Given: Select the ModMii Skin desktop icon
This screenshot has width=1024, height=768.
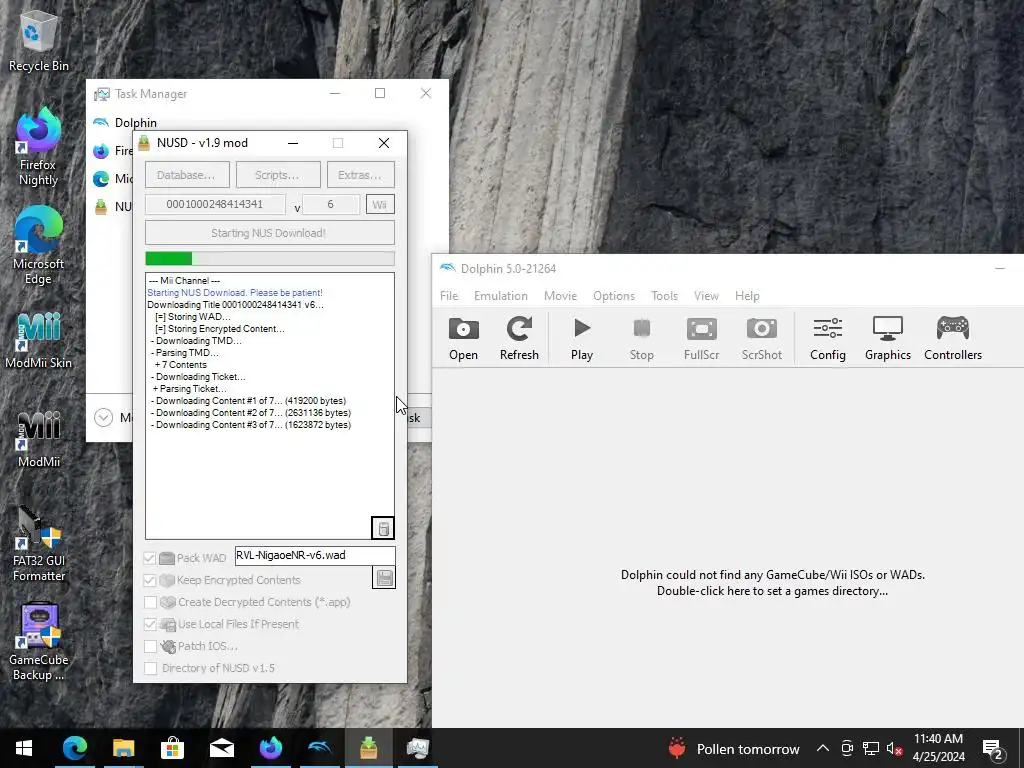Looking at the screenshot, I should 38,342.
